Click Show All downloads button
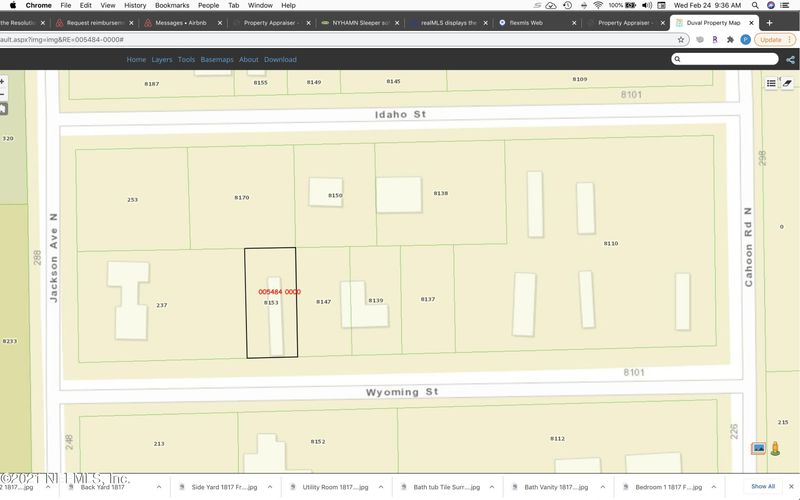 point(763,486)
